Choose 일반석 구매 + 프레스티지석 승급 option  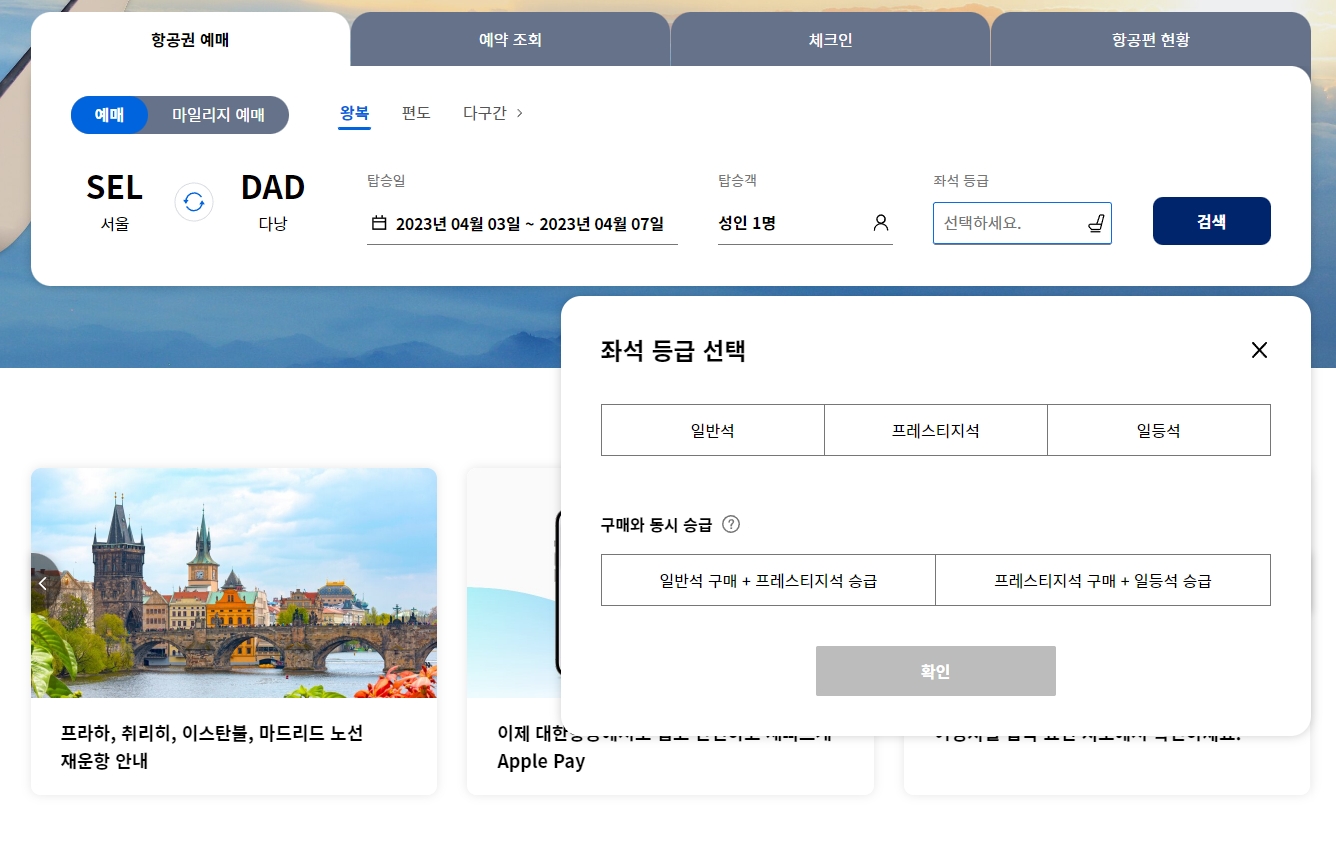(x=768, y=580)
